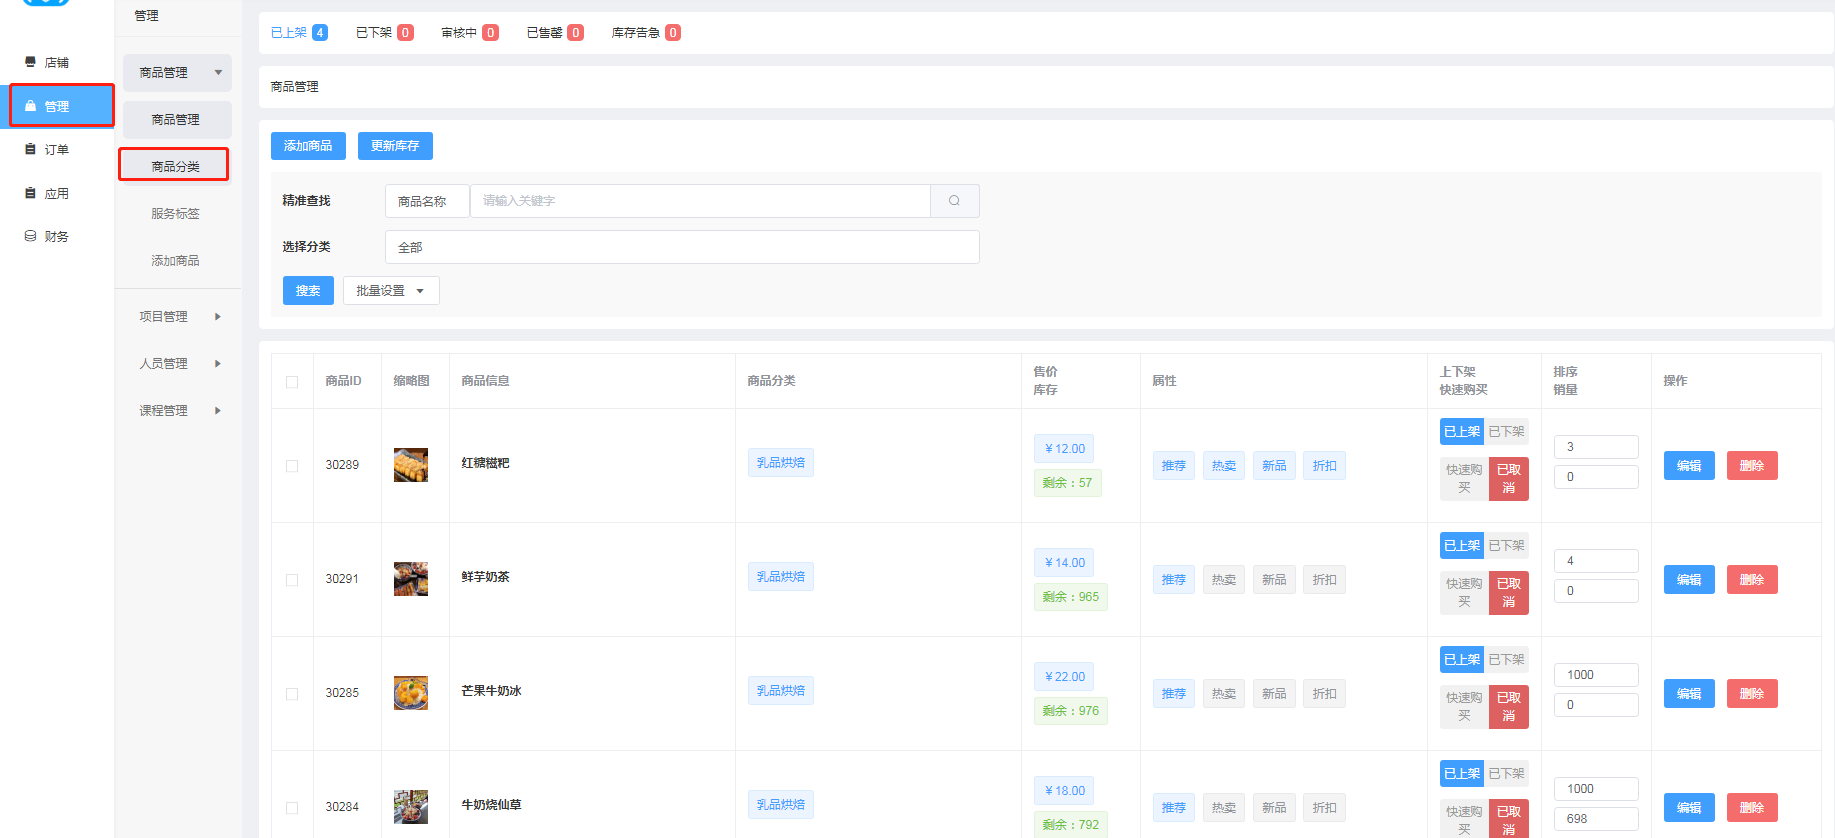Toggle 热卖 attribute for 鲜芋奶茶
Viewport: 1835px width, 838px height.
tap(1224, 580)
